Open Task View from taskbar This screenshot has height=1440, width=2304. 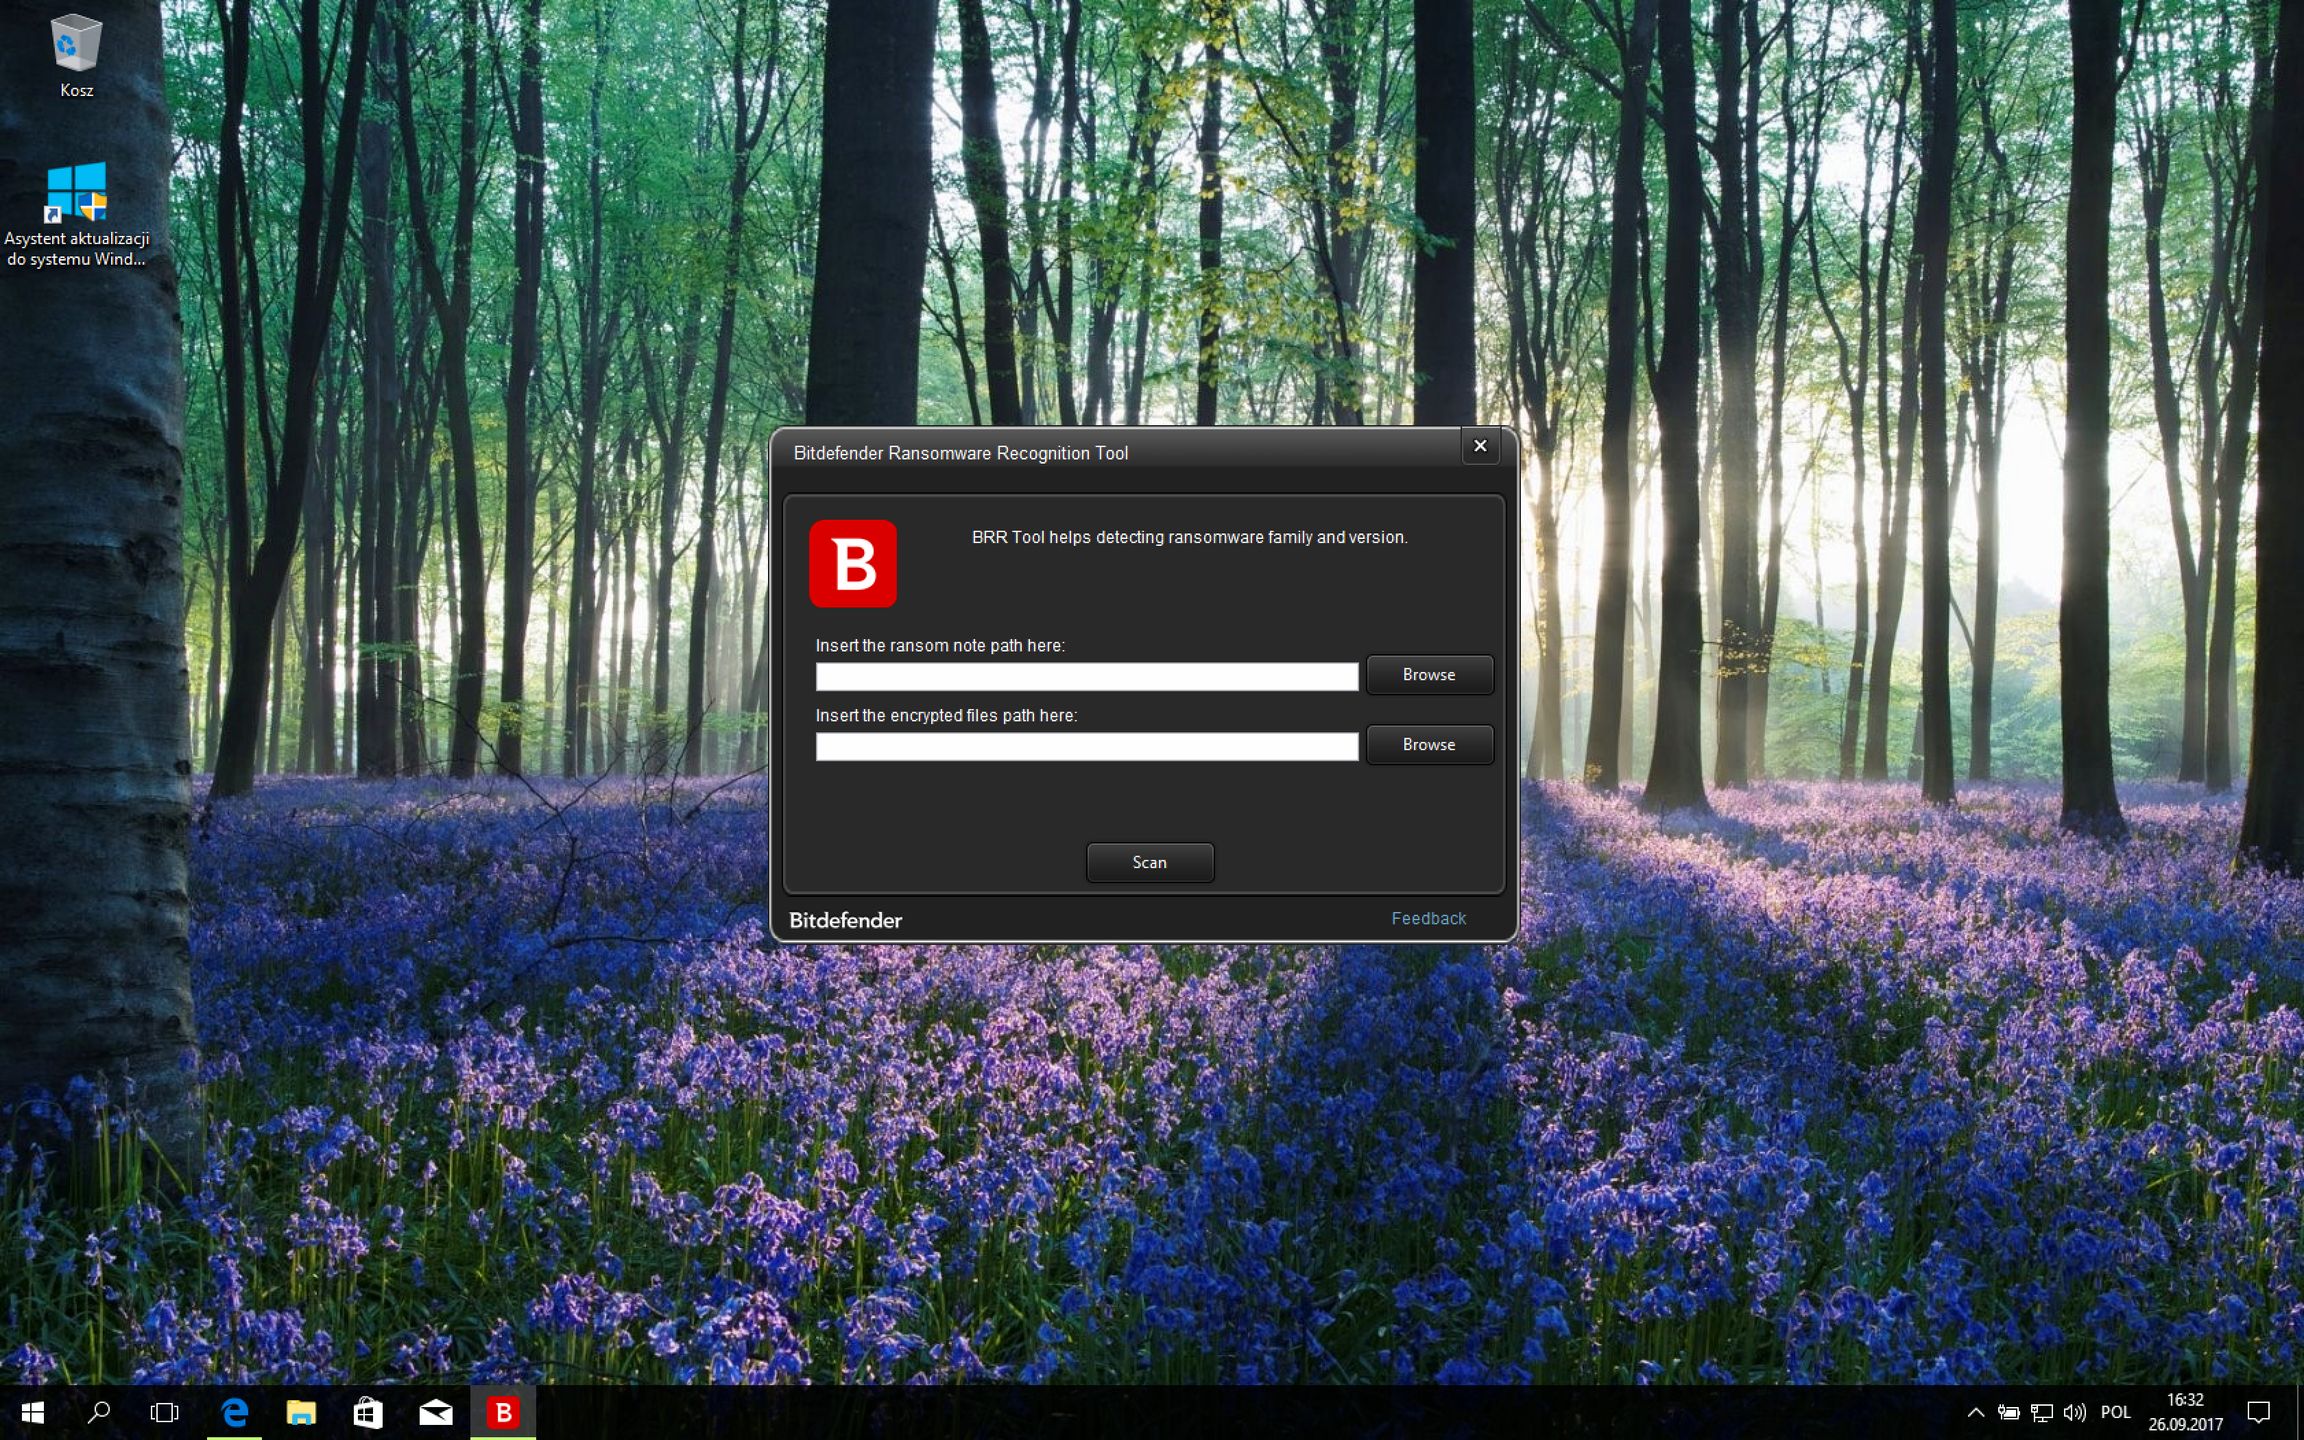pyautogui.click(x=164, y=1412)
